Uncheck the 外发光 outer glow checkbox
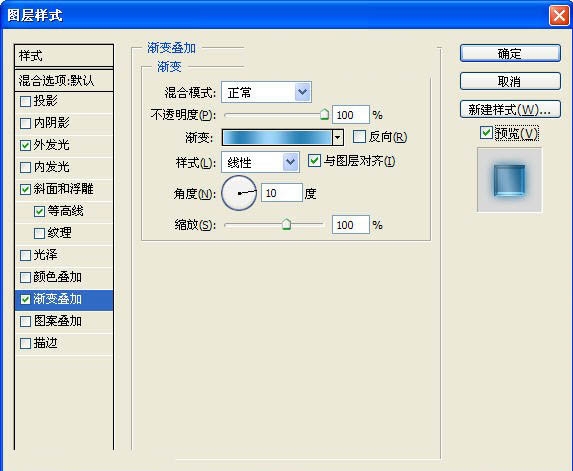Viewport: 573px width, 471px height. (25, 145)
